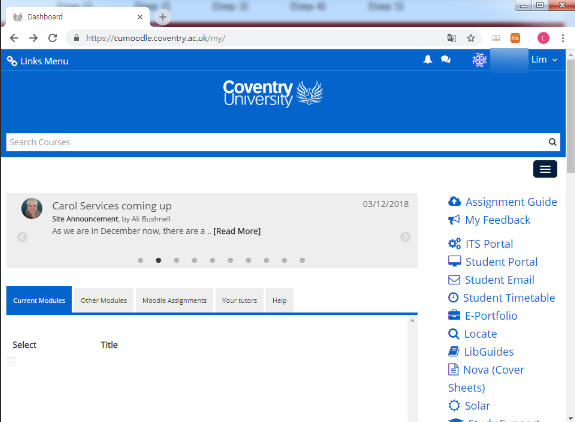Click Student Timetable clock icon
Viewport: 575px width, 422px height.
click(453, 297)
